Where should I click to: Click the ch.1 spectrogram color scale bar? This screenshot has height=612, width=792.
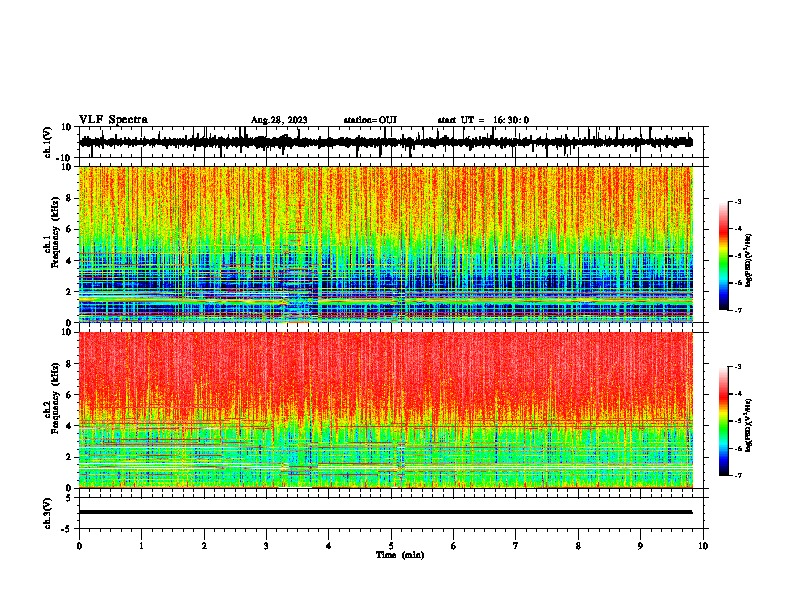pos(724,256)
